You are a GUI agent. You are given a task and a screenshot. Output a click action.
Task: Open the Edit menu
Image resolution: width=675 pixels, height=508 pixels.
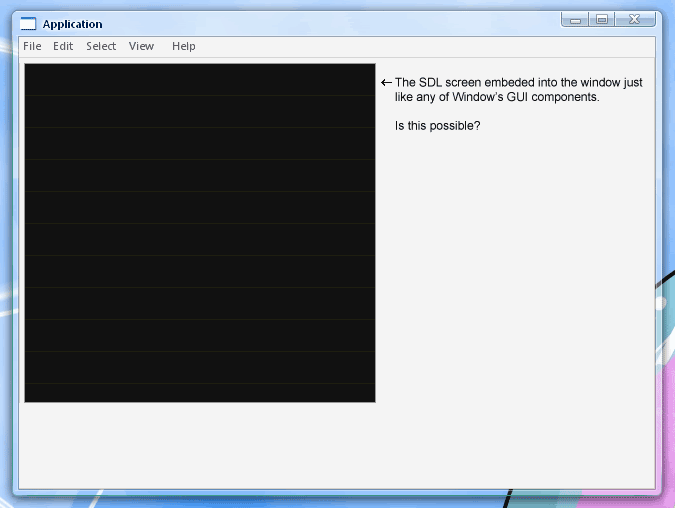pyautogui.click(x=63, y=46)
